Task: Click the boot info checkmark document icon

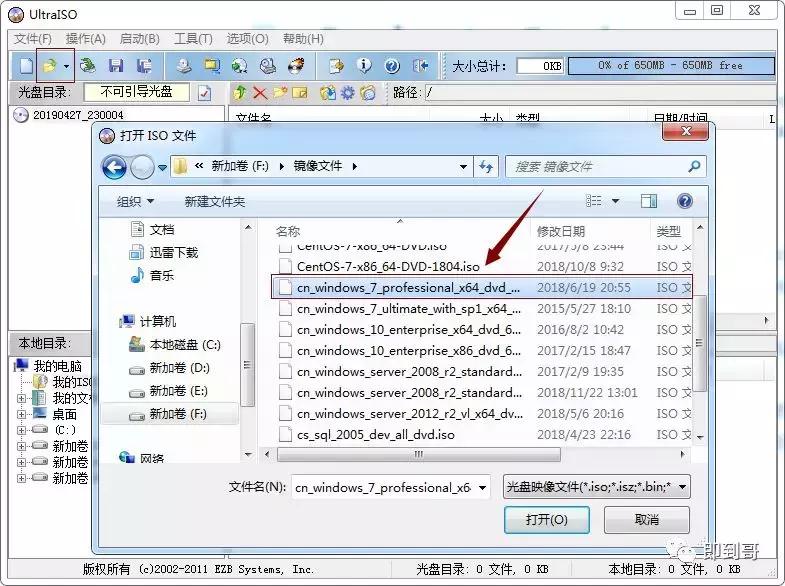Action: coord(204,93)
